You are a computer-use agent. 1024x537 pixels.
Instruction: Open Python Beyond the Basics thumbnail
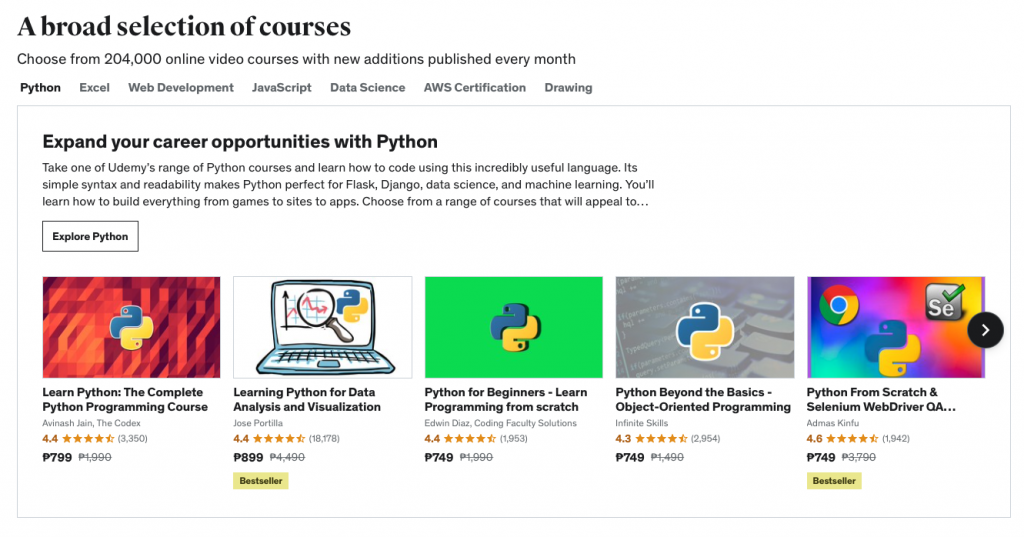click(704, 326)
